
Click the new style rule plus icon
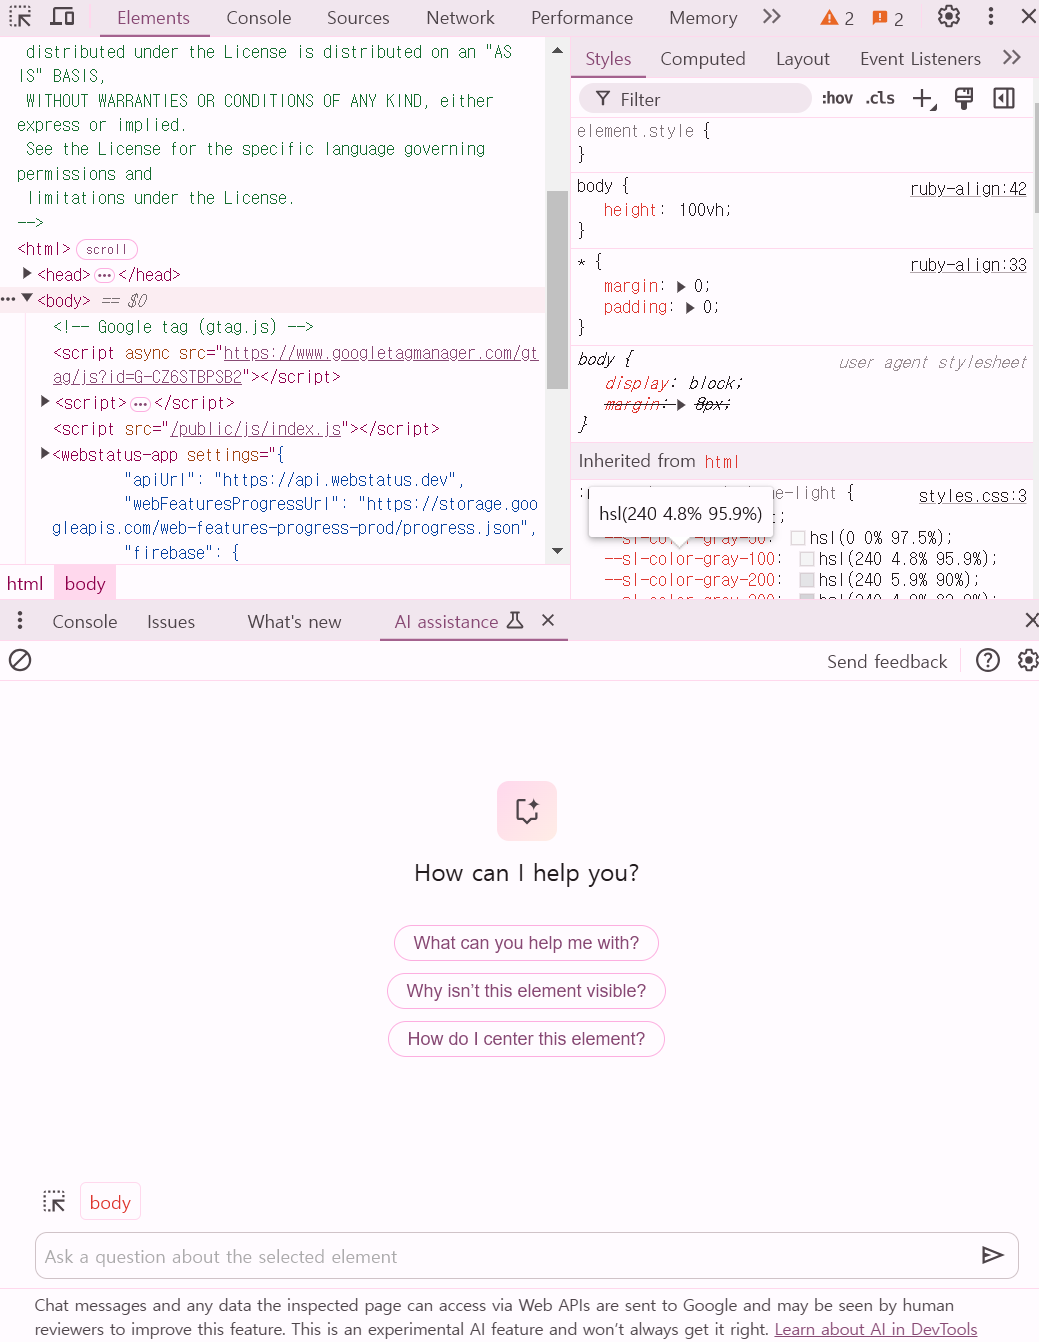point(923,98)
